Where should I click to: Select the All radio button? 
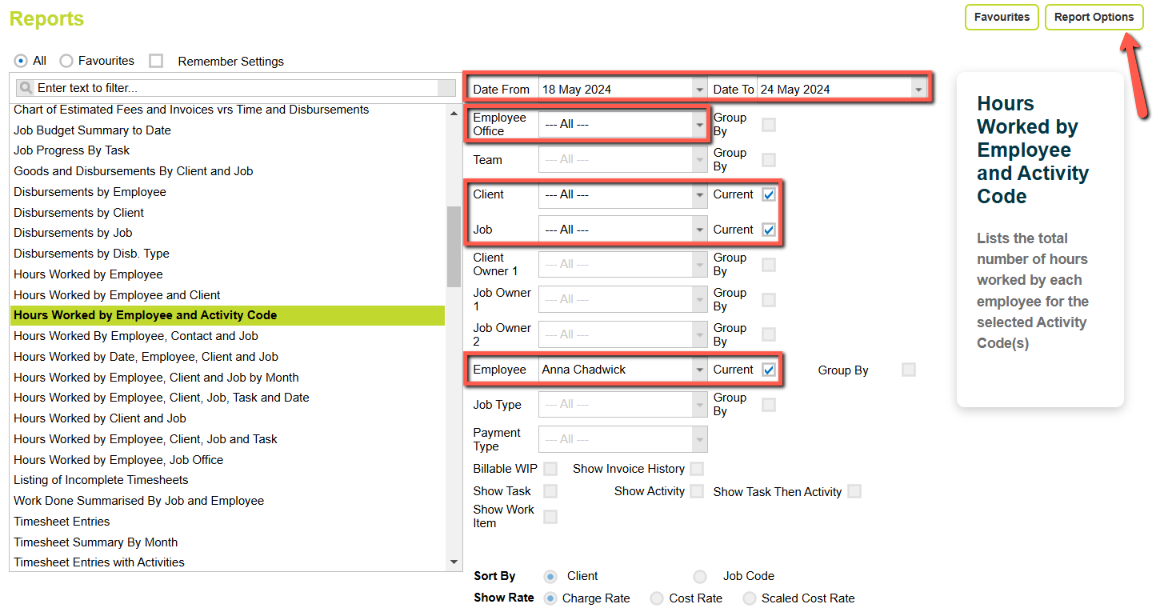click(21, 61)
